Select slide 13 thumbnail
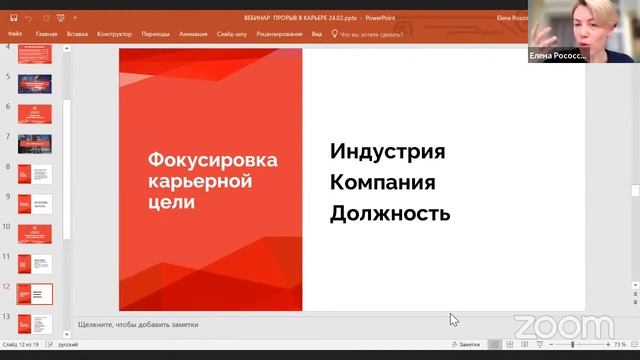Viewport: 640px width, 360px height. [35, 324]
